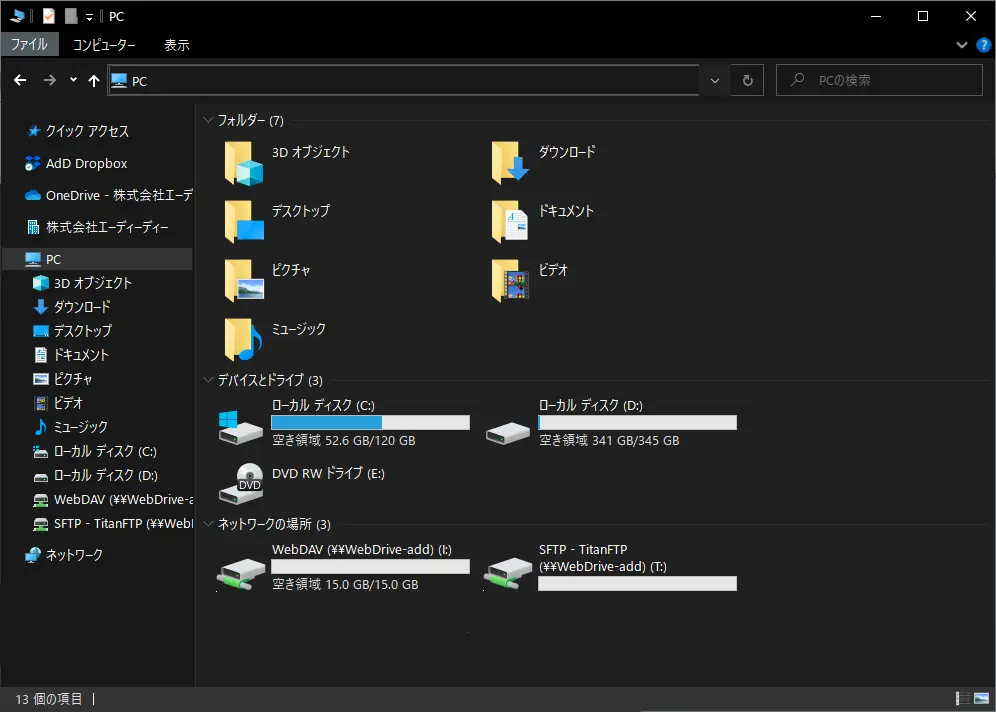Open WebDAV network drive (I:) icon

pos(243,570)
